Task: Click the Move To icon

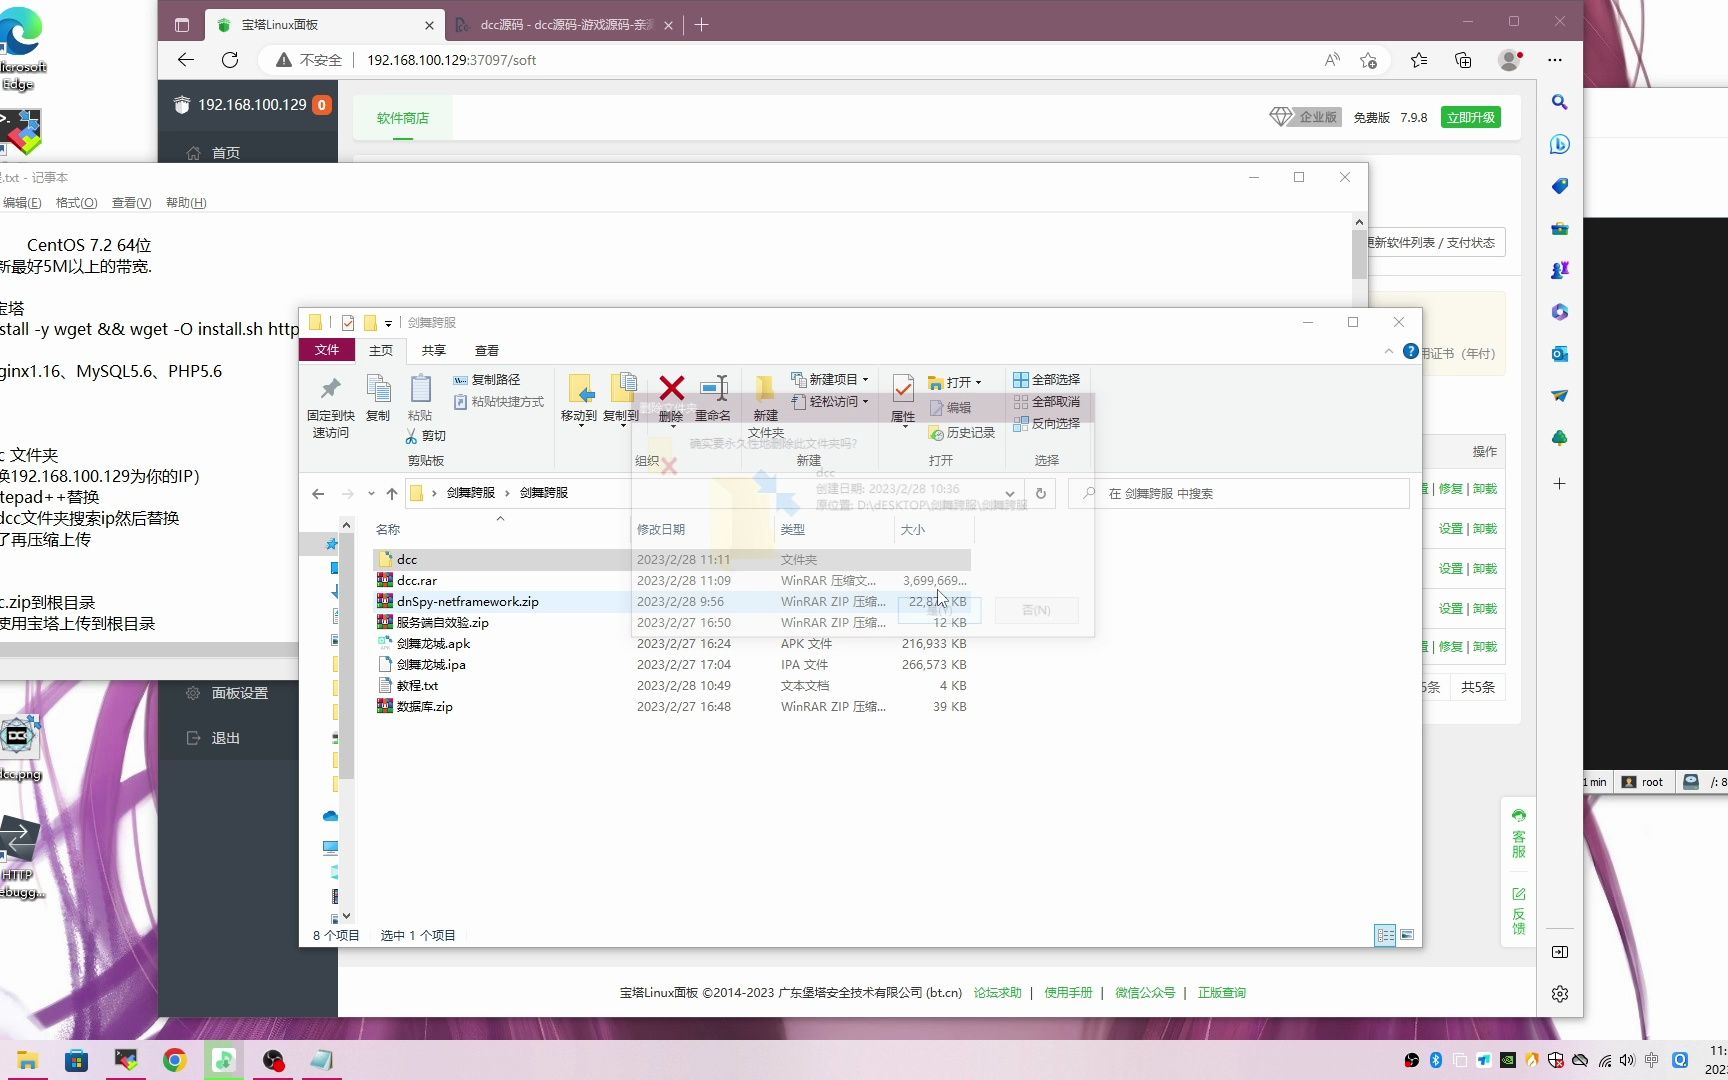Action: pyautogui.click(x=579, y=400)
